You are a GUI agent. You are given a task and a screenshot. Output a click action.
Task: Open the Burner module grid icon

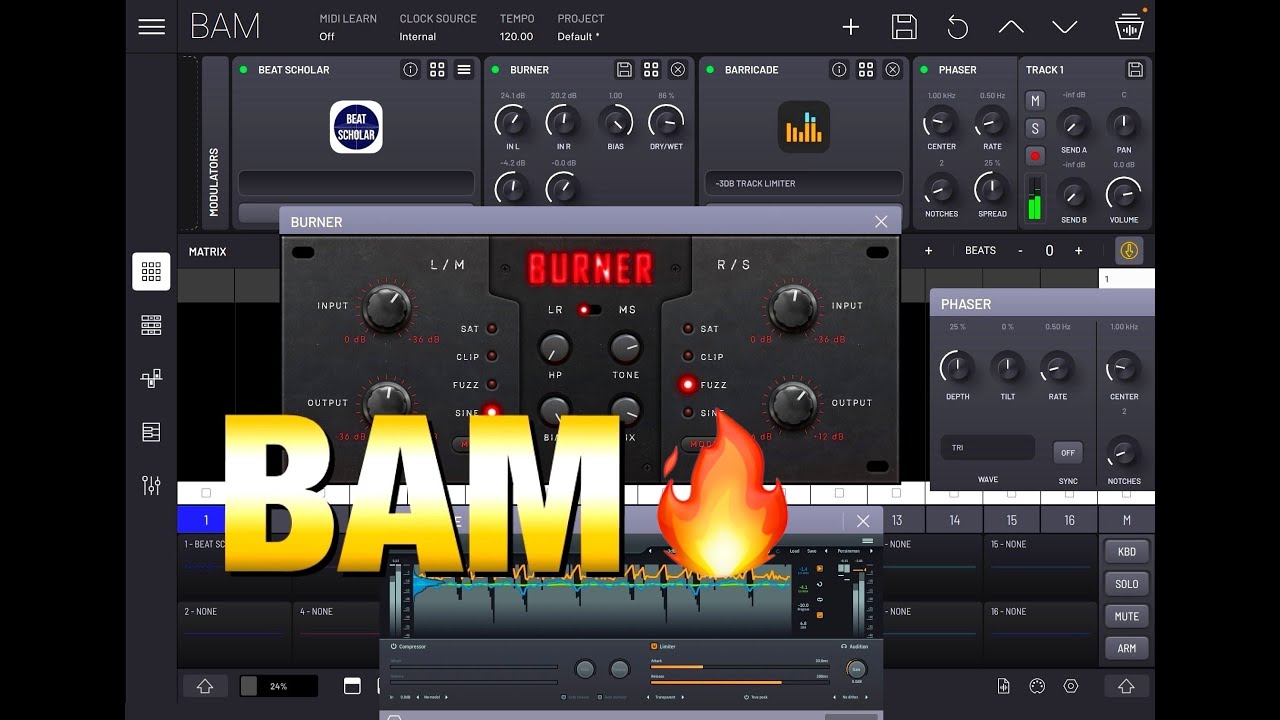651,70
